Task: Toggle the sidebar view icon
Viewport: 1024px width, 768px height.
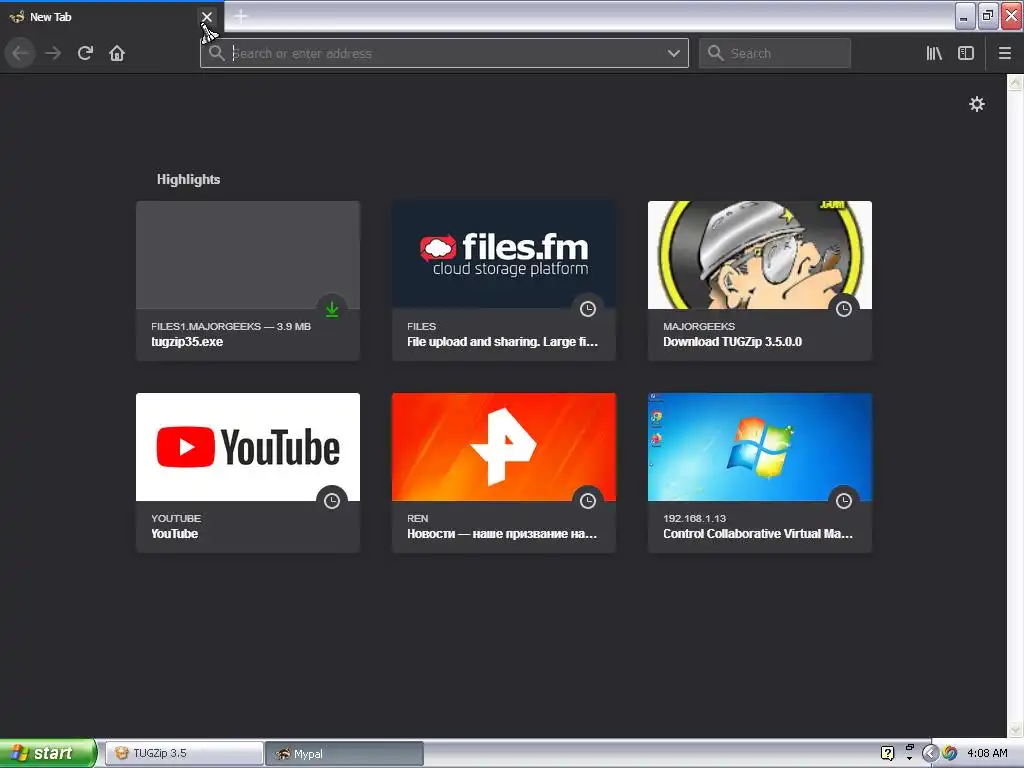Action: [966, 53]
